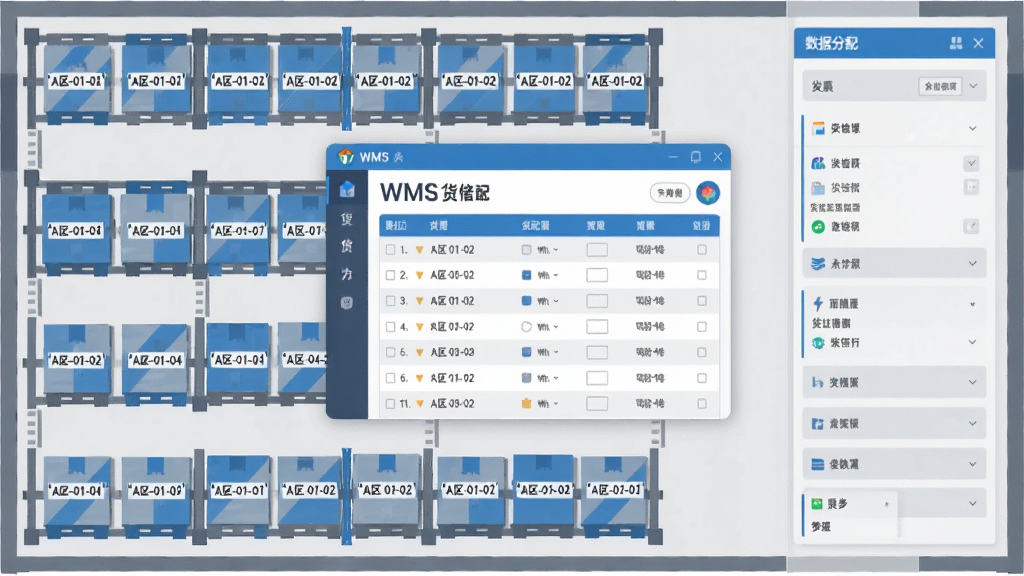Click the teal round icon in 数据分配 panel

pos(818,342)
